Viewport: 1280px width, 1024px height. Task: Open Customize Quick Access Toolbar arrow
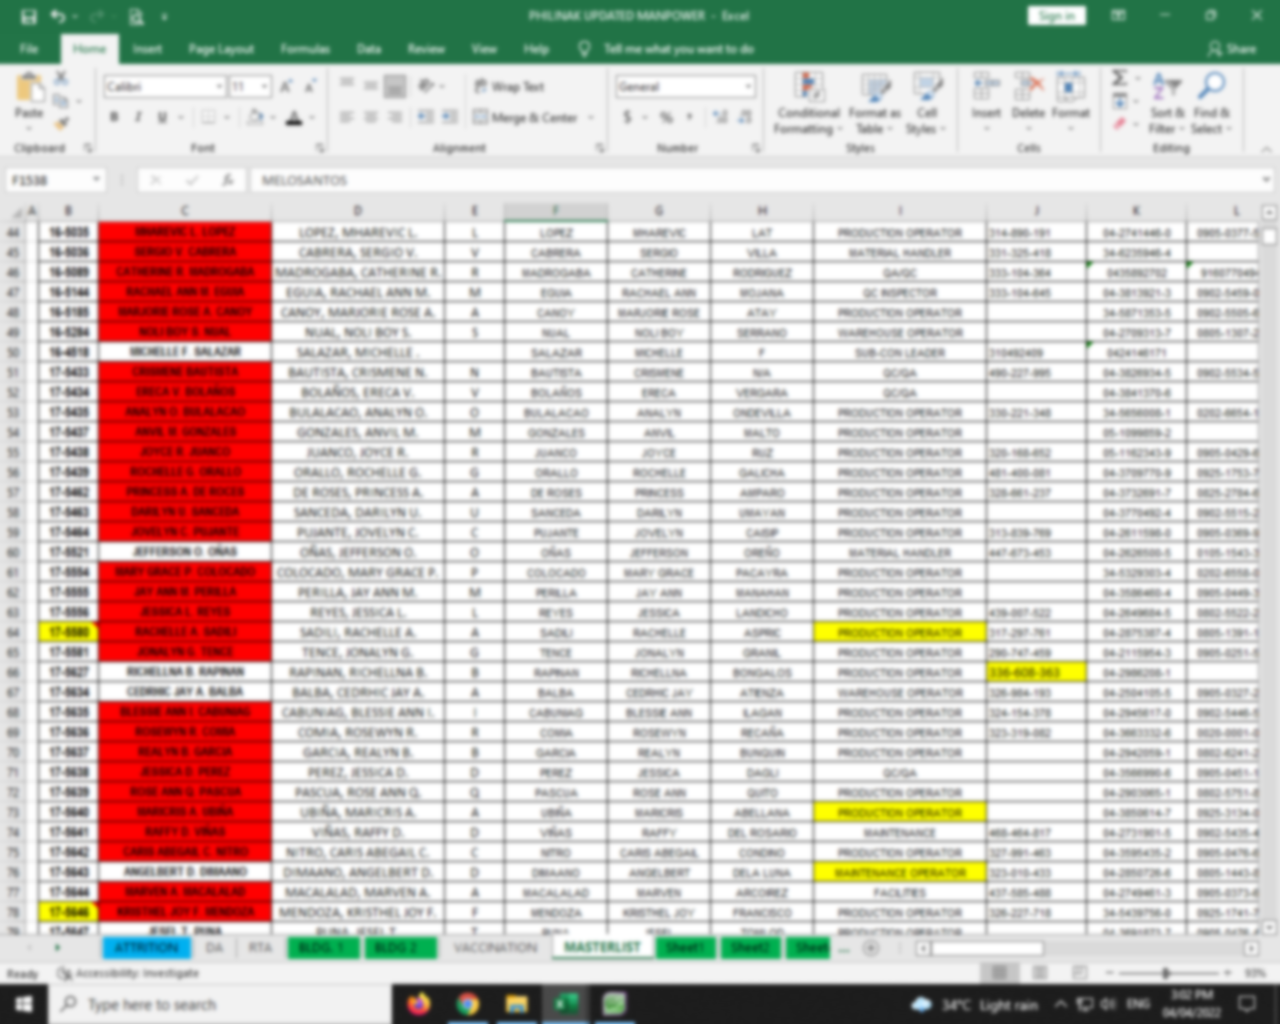pyautogui.click(x=164, y=16)
